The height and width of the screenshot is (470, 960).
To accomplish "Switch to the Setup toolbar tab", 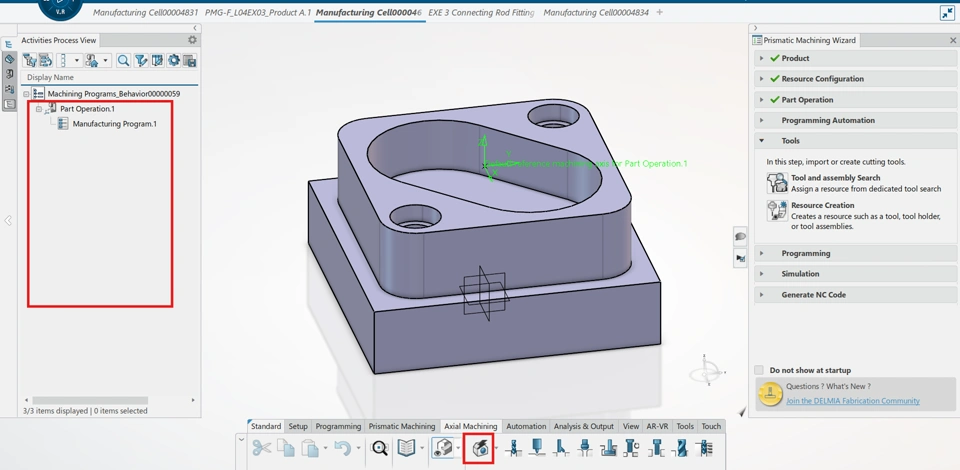I will coord(298,426).
